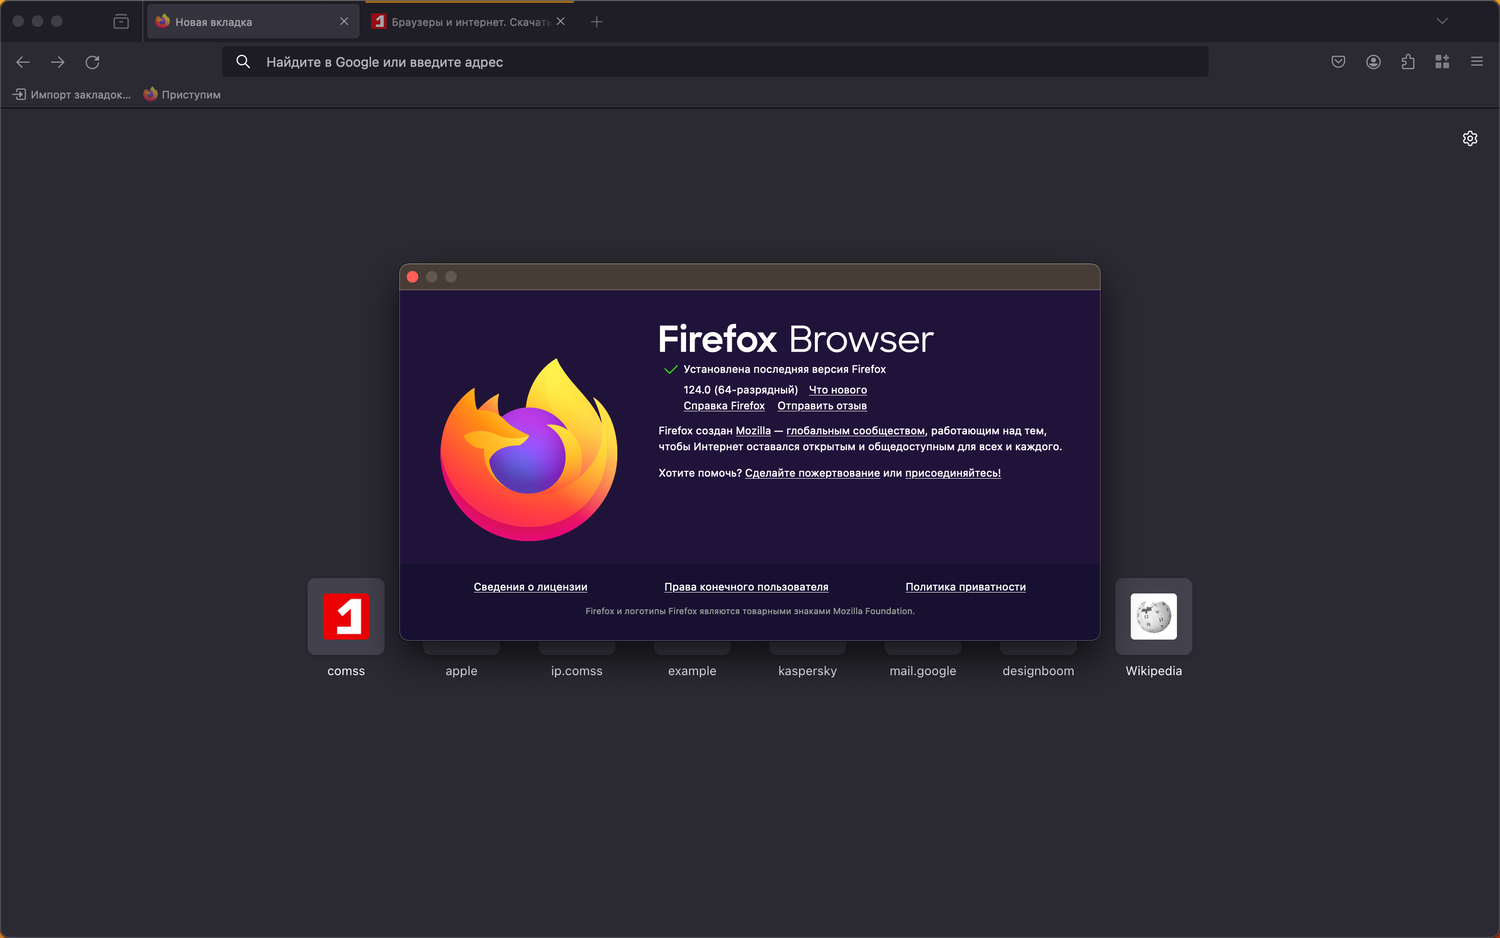Viewport: 1500px width, 938px height.
Task: Open the Политика приватности link
Action: (x=966, y=587)
